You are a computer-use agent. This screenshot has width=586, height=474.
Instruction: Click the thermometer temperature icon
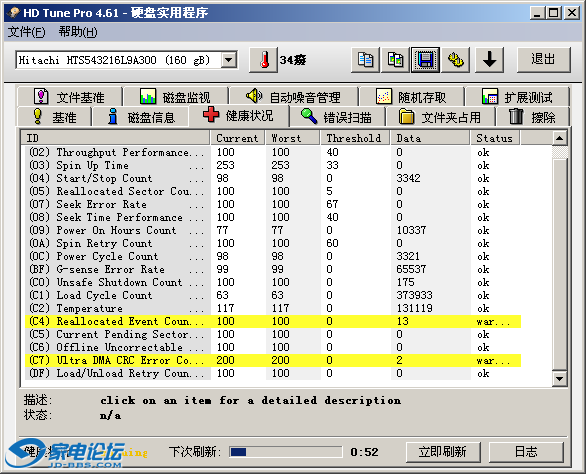coord(263,60)
